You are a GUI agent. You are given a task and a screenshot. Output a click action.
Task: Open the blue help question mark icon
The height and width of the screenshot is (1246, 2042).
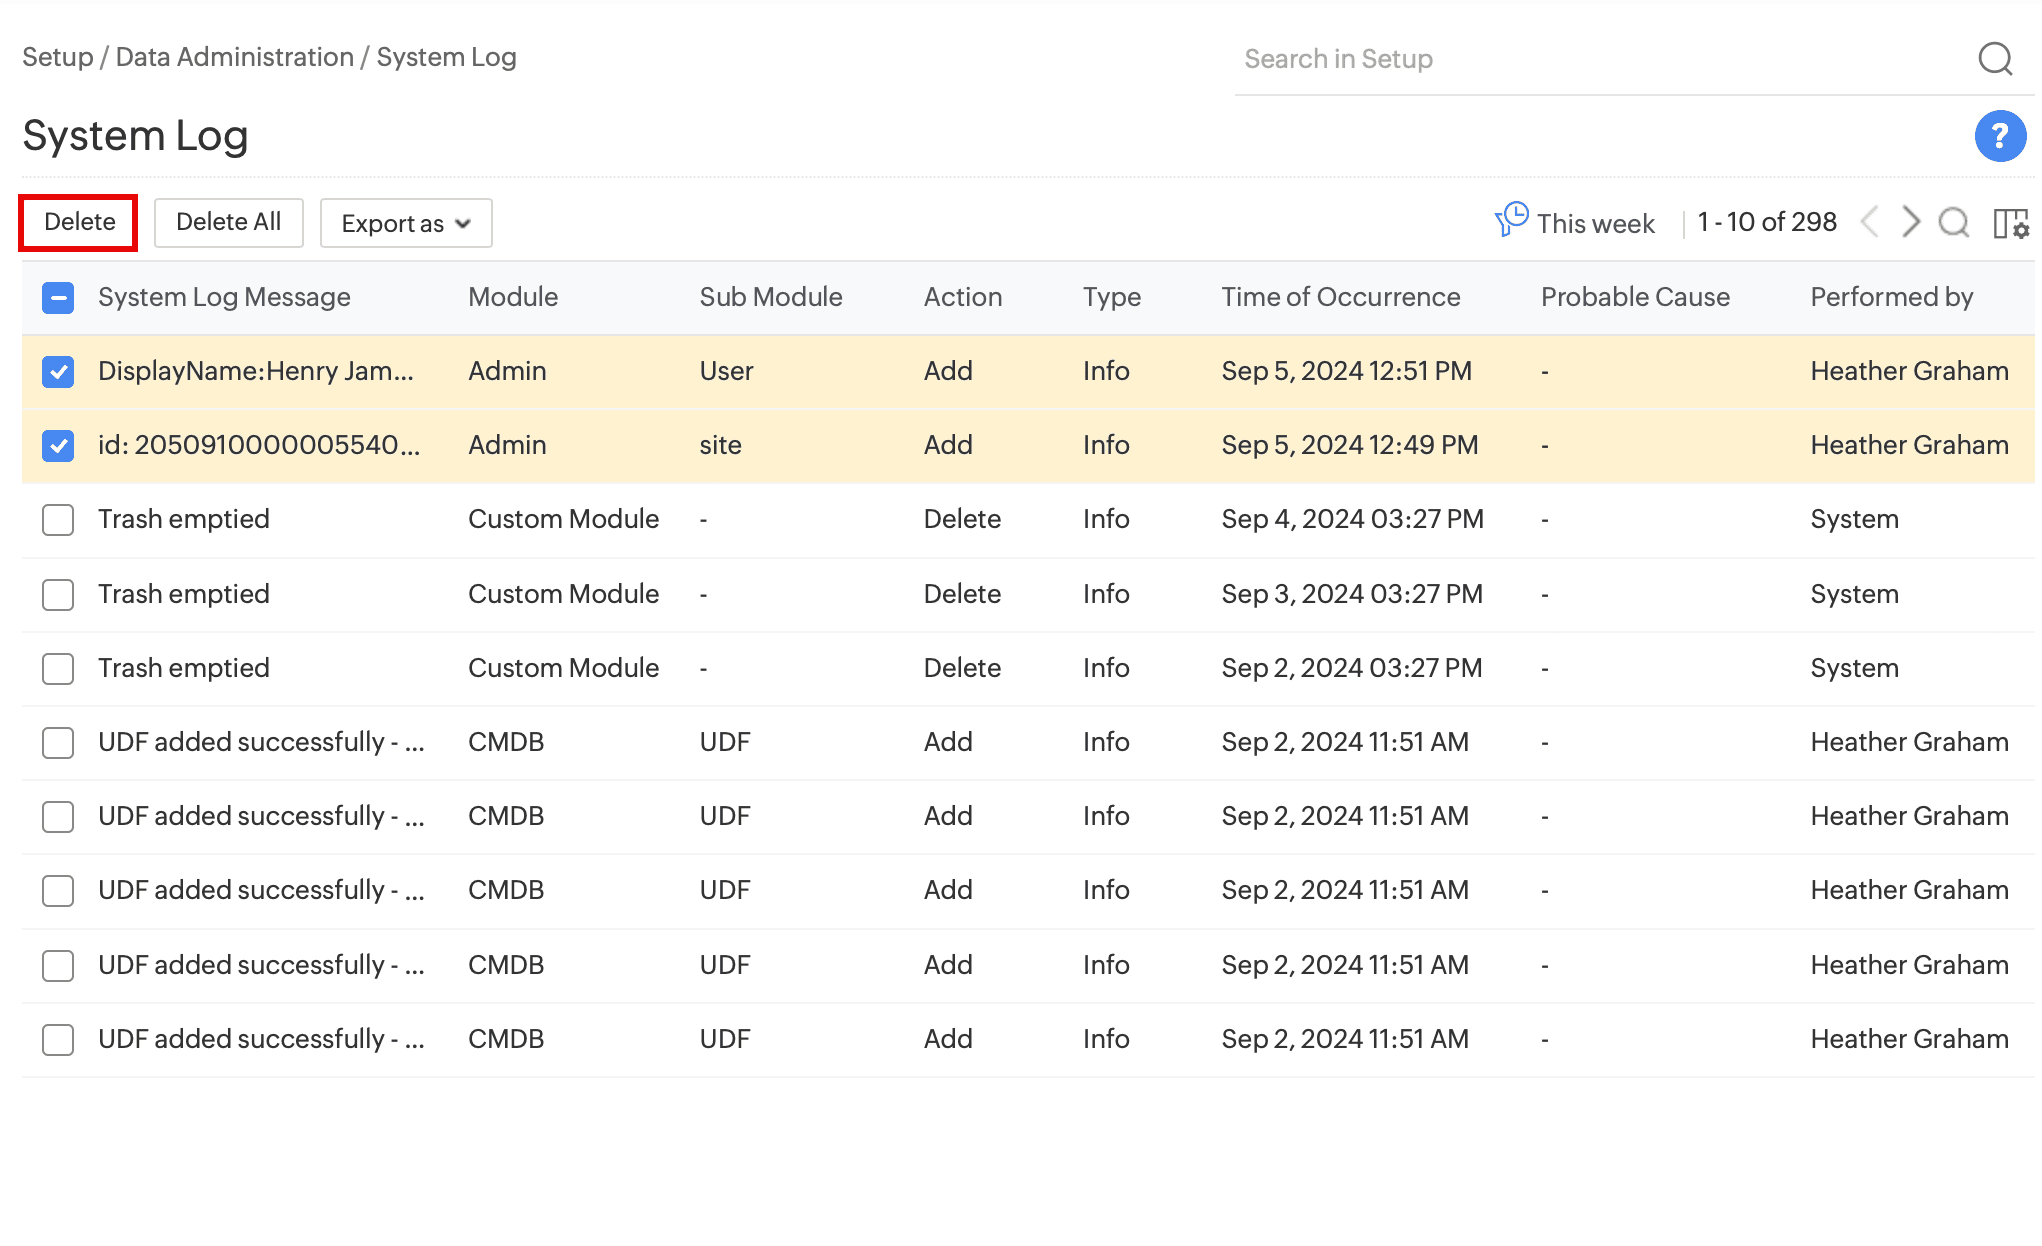pyautogui.click(x=1999, y=136)
